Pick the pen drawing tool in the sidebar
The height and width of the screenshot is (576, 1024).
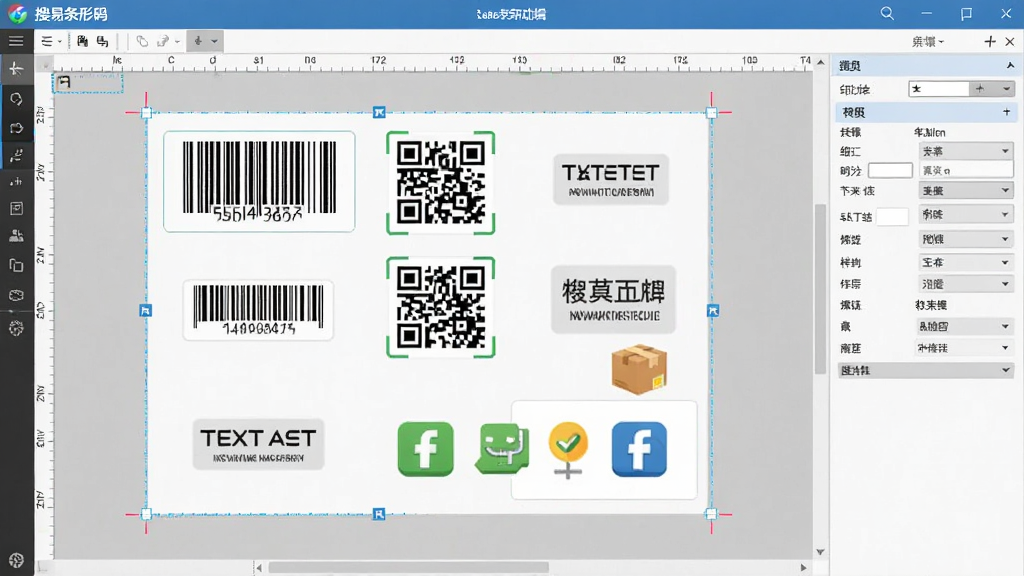tap(16, 155)
